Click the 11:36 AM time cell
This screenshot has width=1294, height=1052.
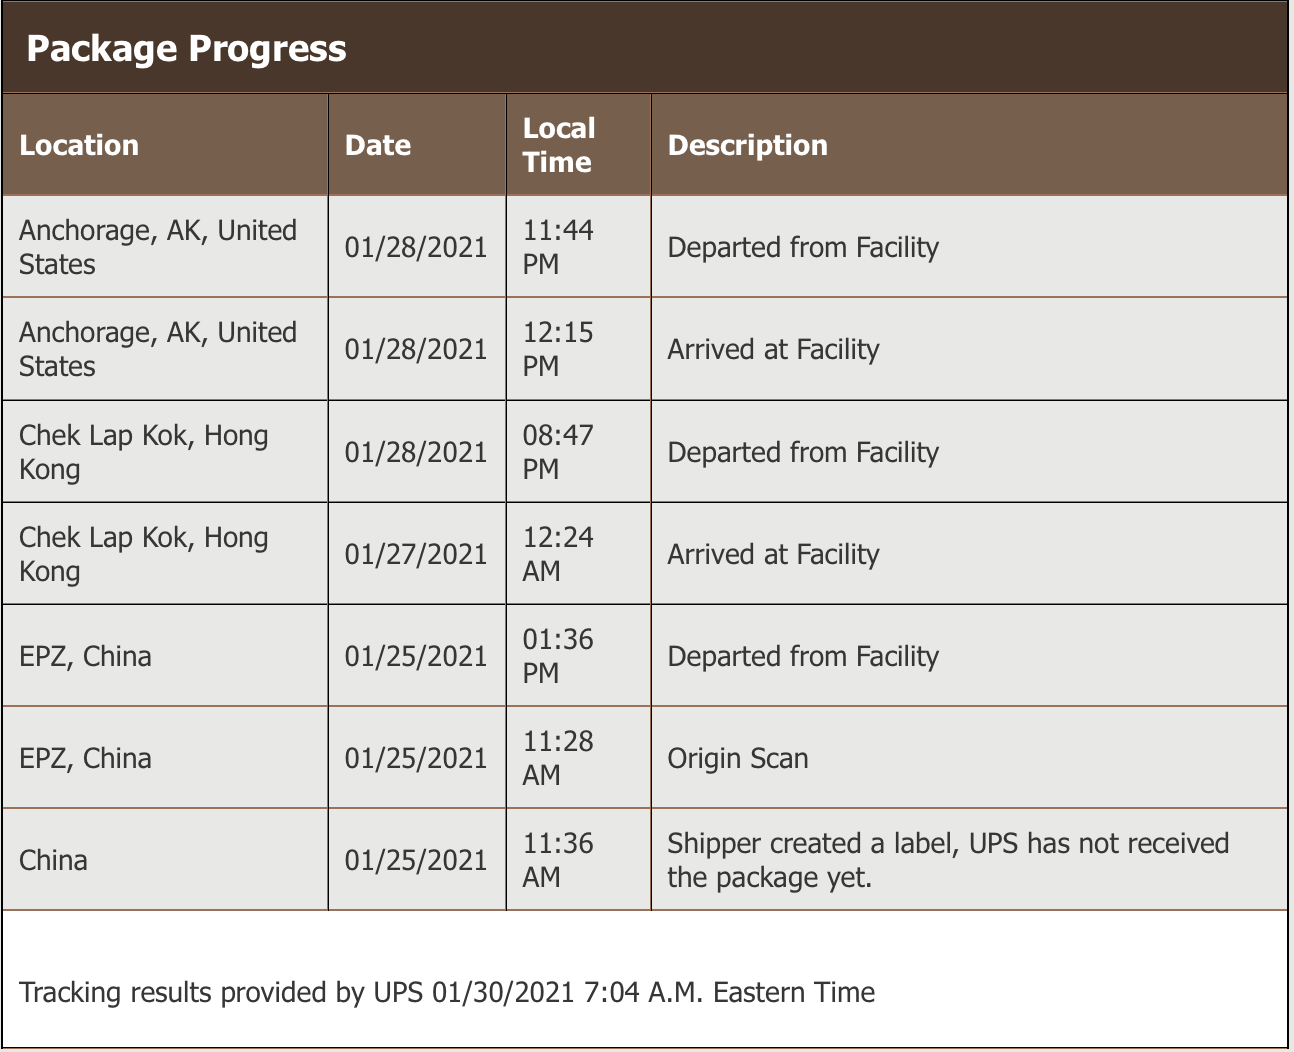[558, 861]
